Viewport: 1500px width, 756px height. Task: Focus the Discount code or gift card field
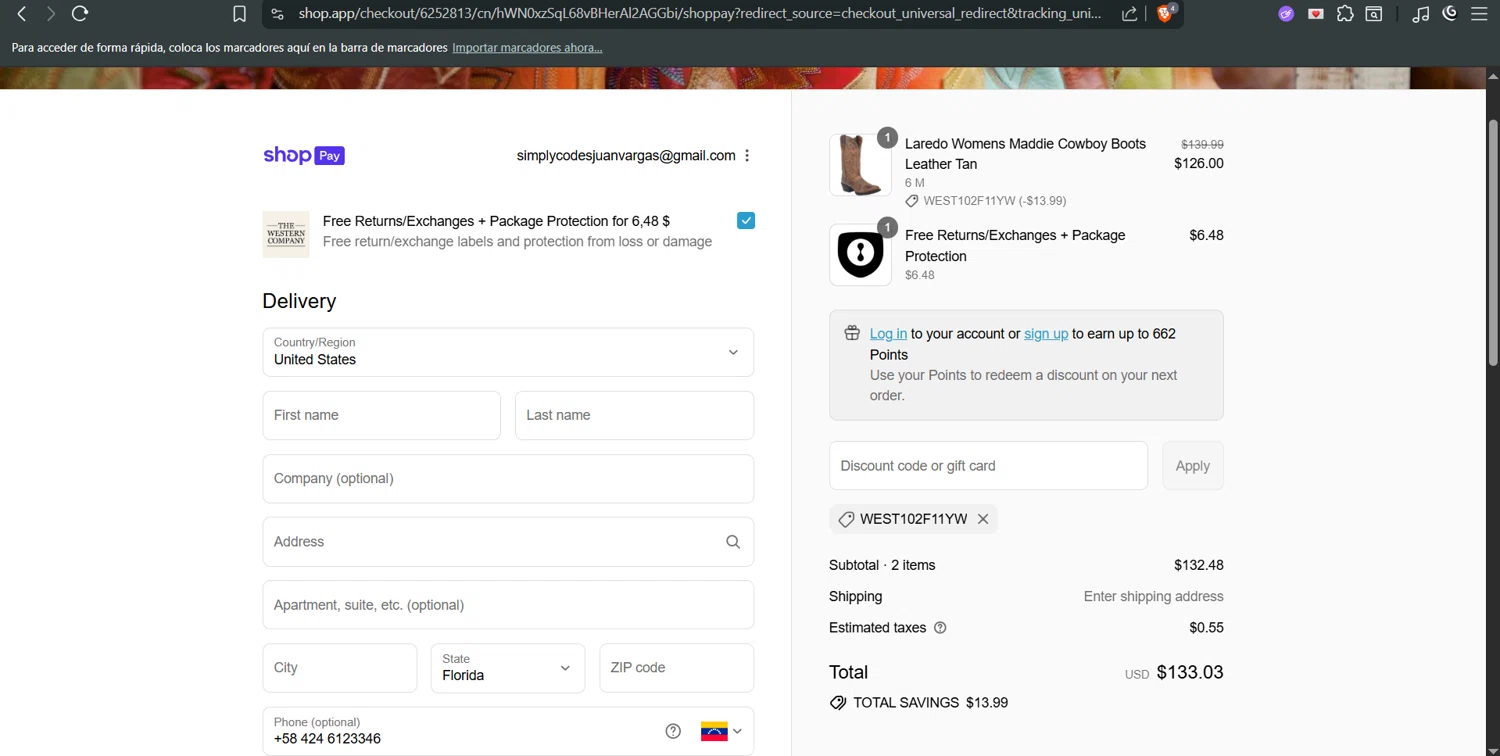988,466
